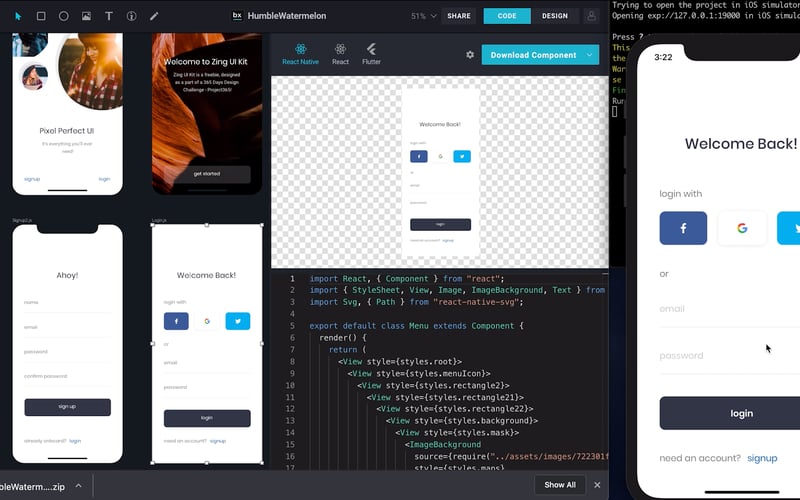Click the small circular avatar image
800x500 pixels.
tap(34, 76)
